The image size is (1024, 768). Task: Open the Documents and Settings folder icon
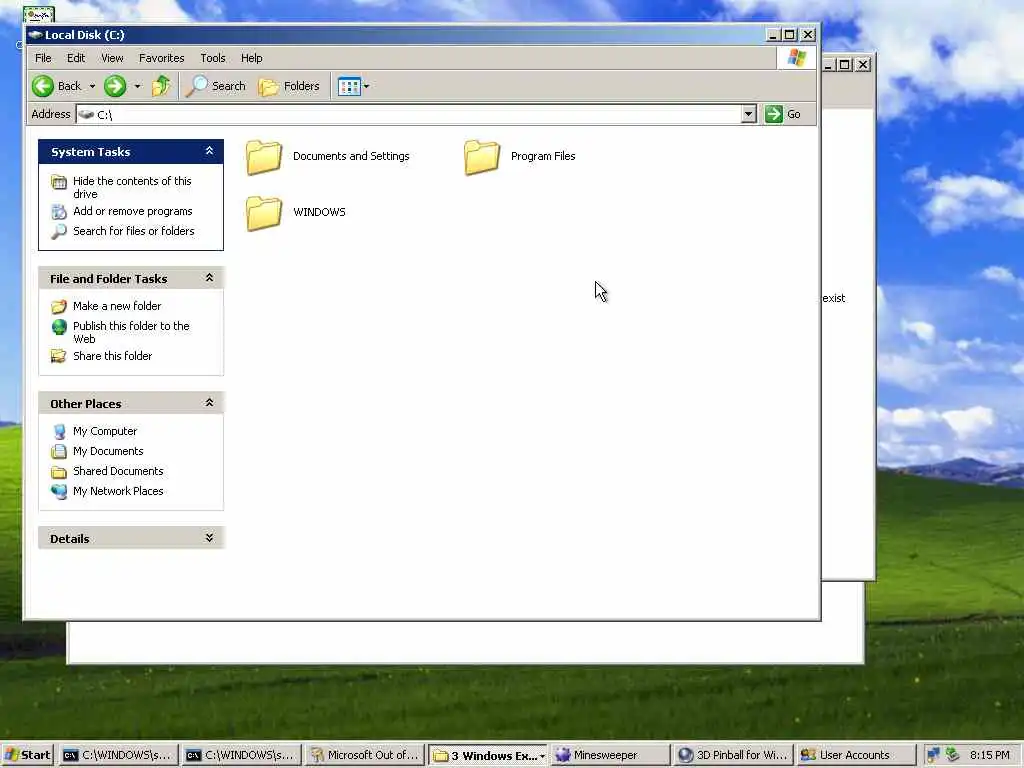(264, 157)
